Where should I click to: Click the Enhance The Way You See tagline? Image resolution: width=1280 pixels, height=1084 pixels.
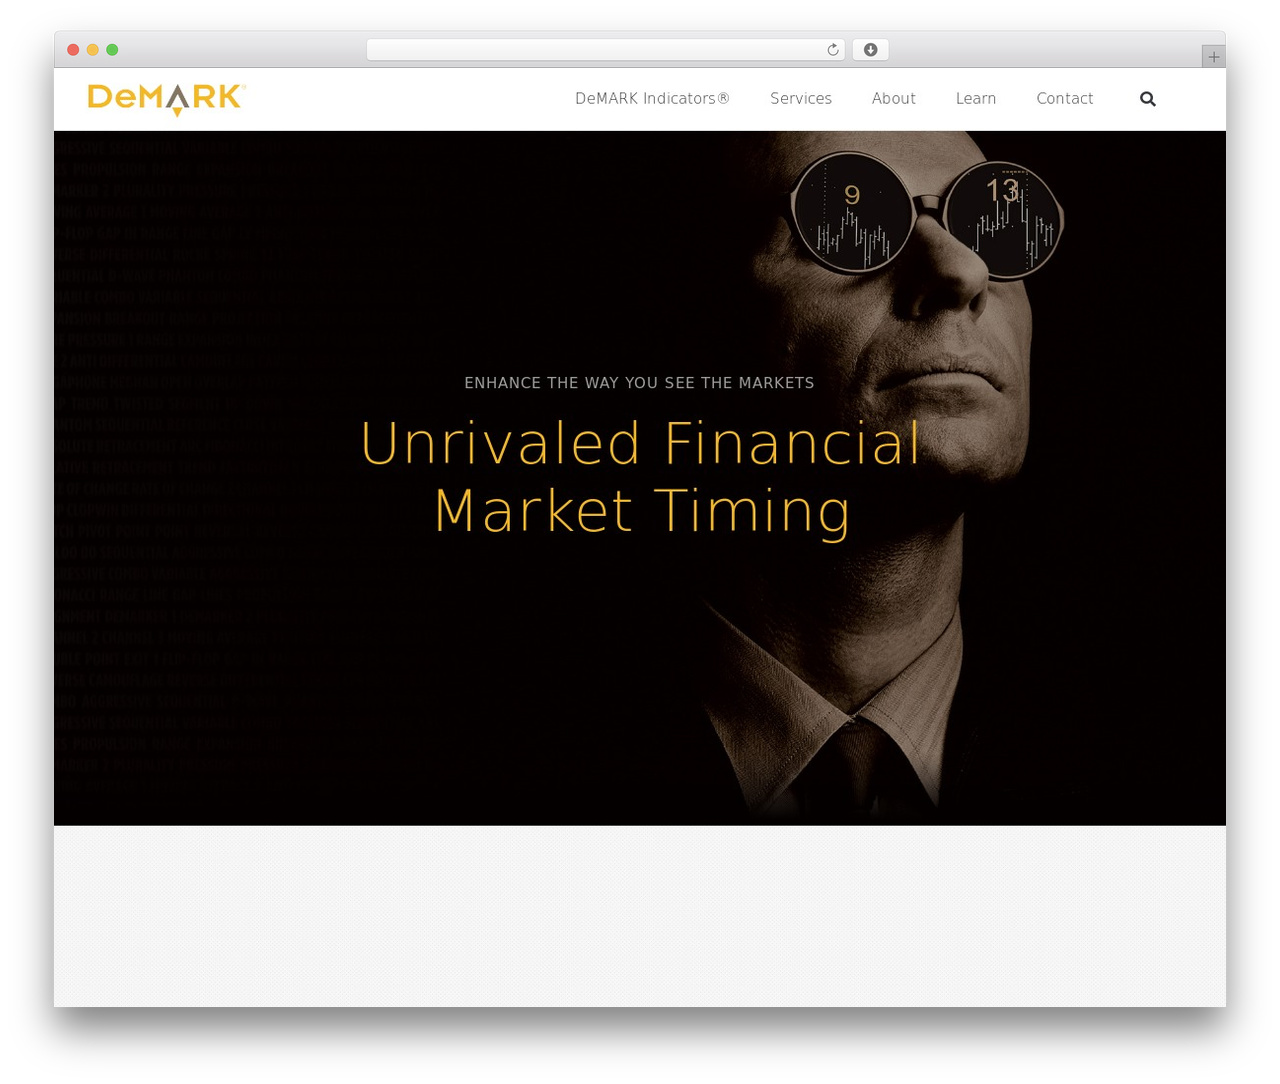coord(639,383)
